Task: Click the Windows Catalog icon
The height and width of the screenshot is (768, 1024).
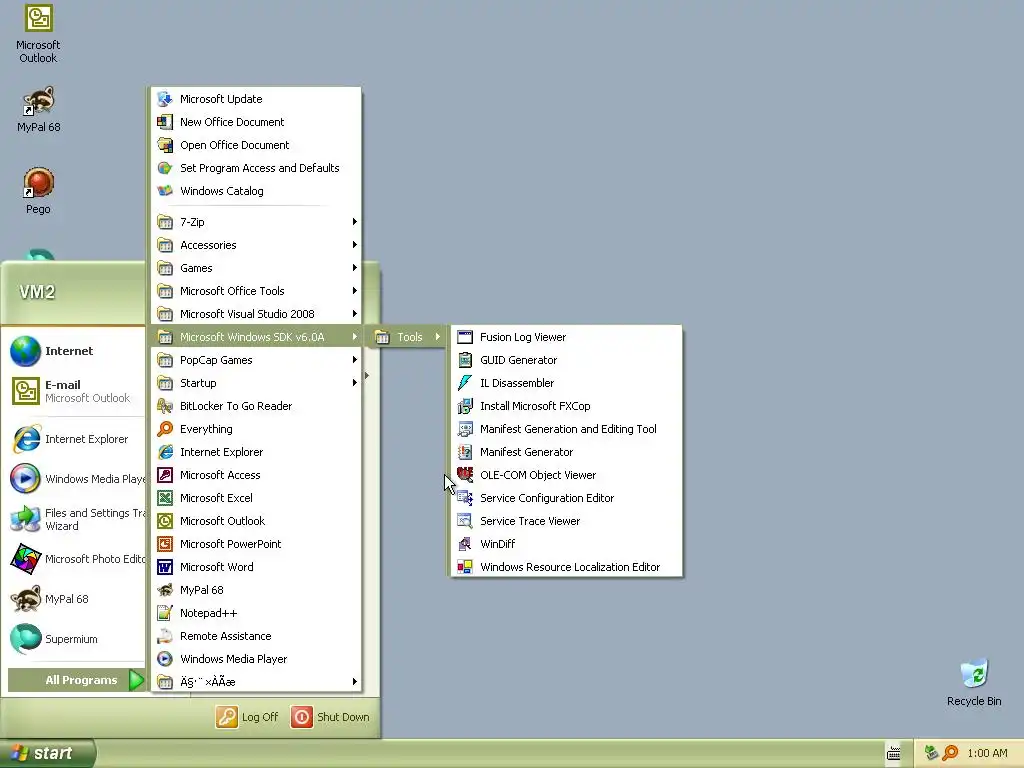Action: point(165,191)
